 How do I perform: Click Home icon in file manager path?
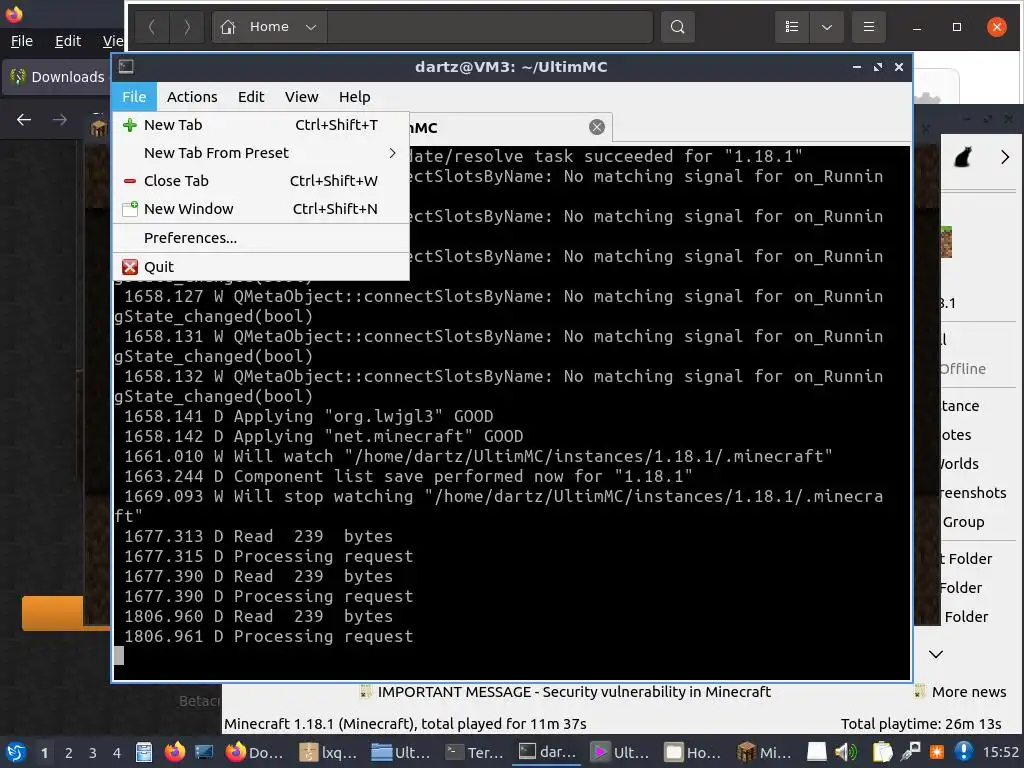tap(228, 27)
